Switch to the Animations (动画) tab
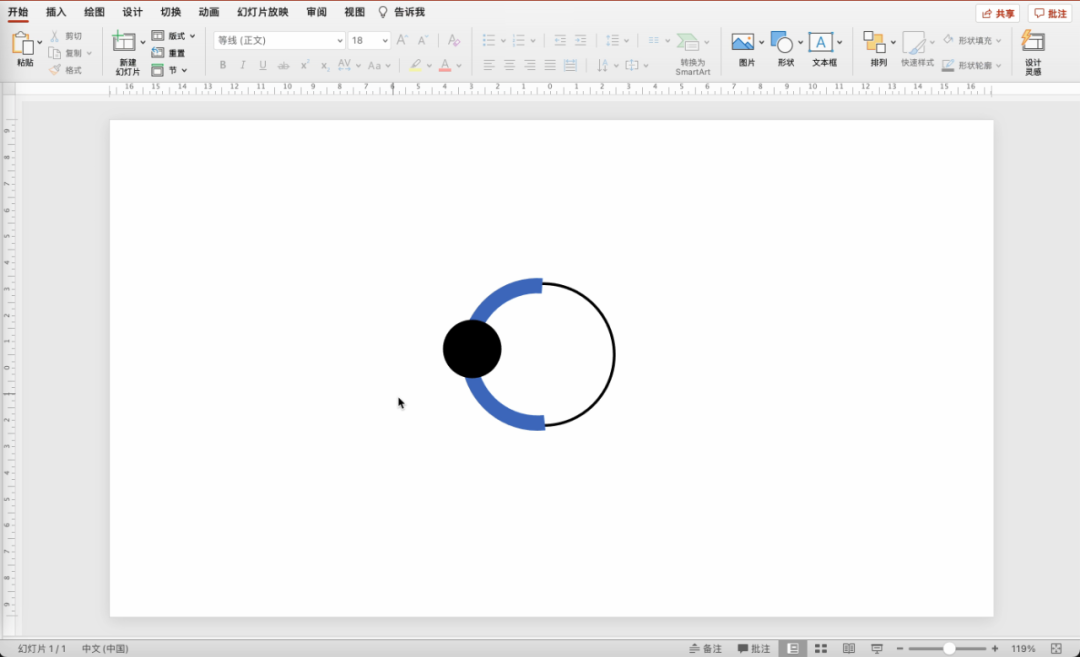This screenshot has height=657, width=1080. (208, 12)
